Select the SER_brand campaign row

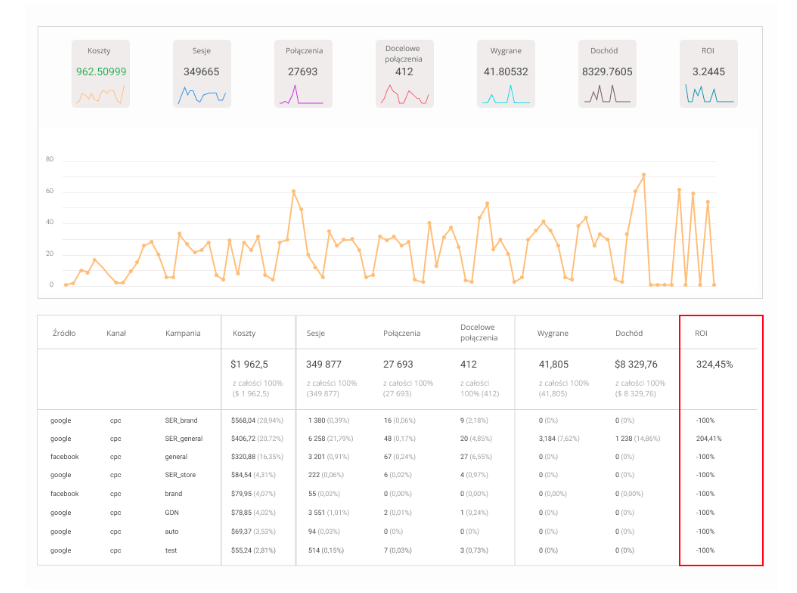397,420
